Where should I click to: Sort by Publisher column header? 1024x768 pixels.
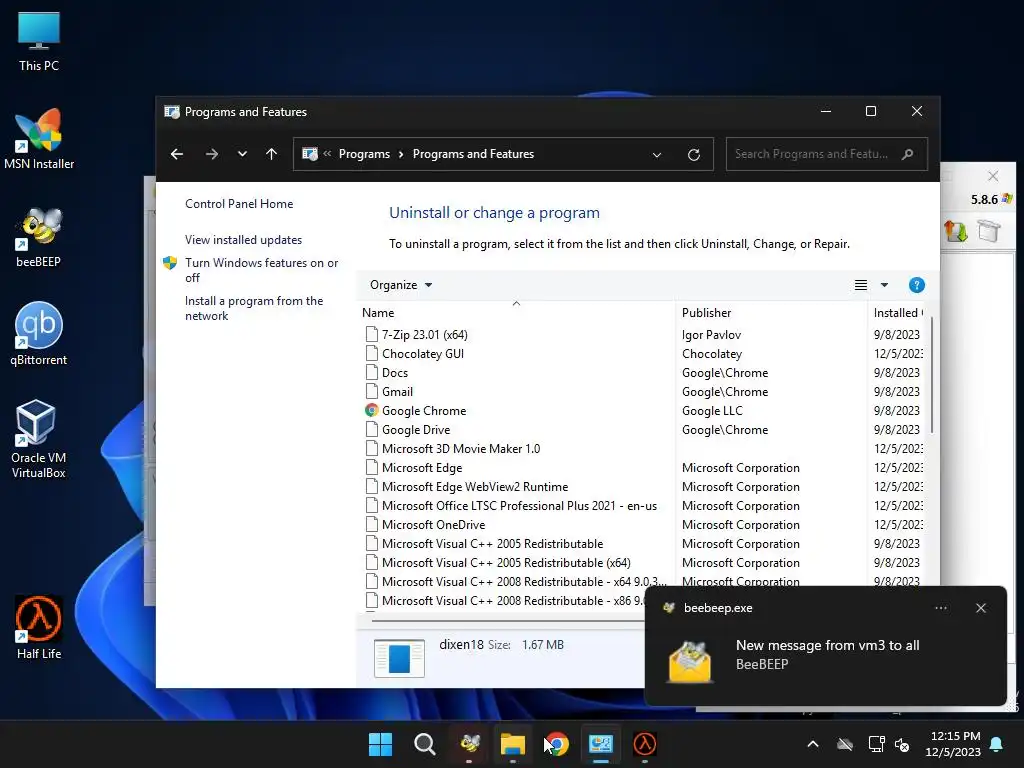771,313
